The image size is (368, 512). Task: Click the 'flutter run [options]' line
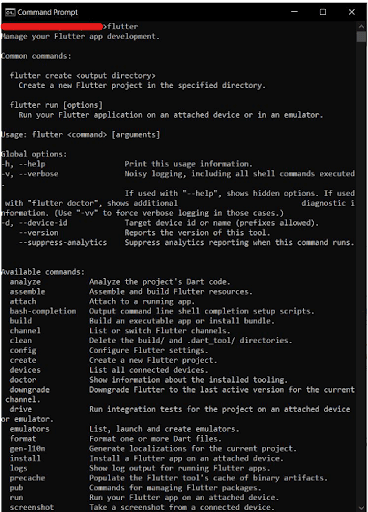click(x=56, y=105)
